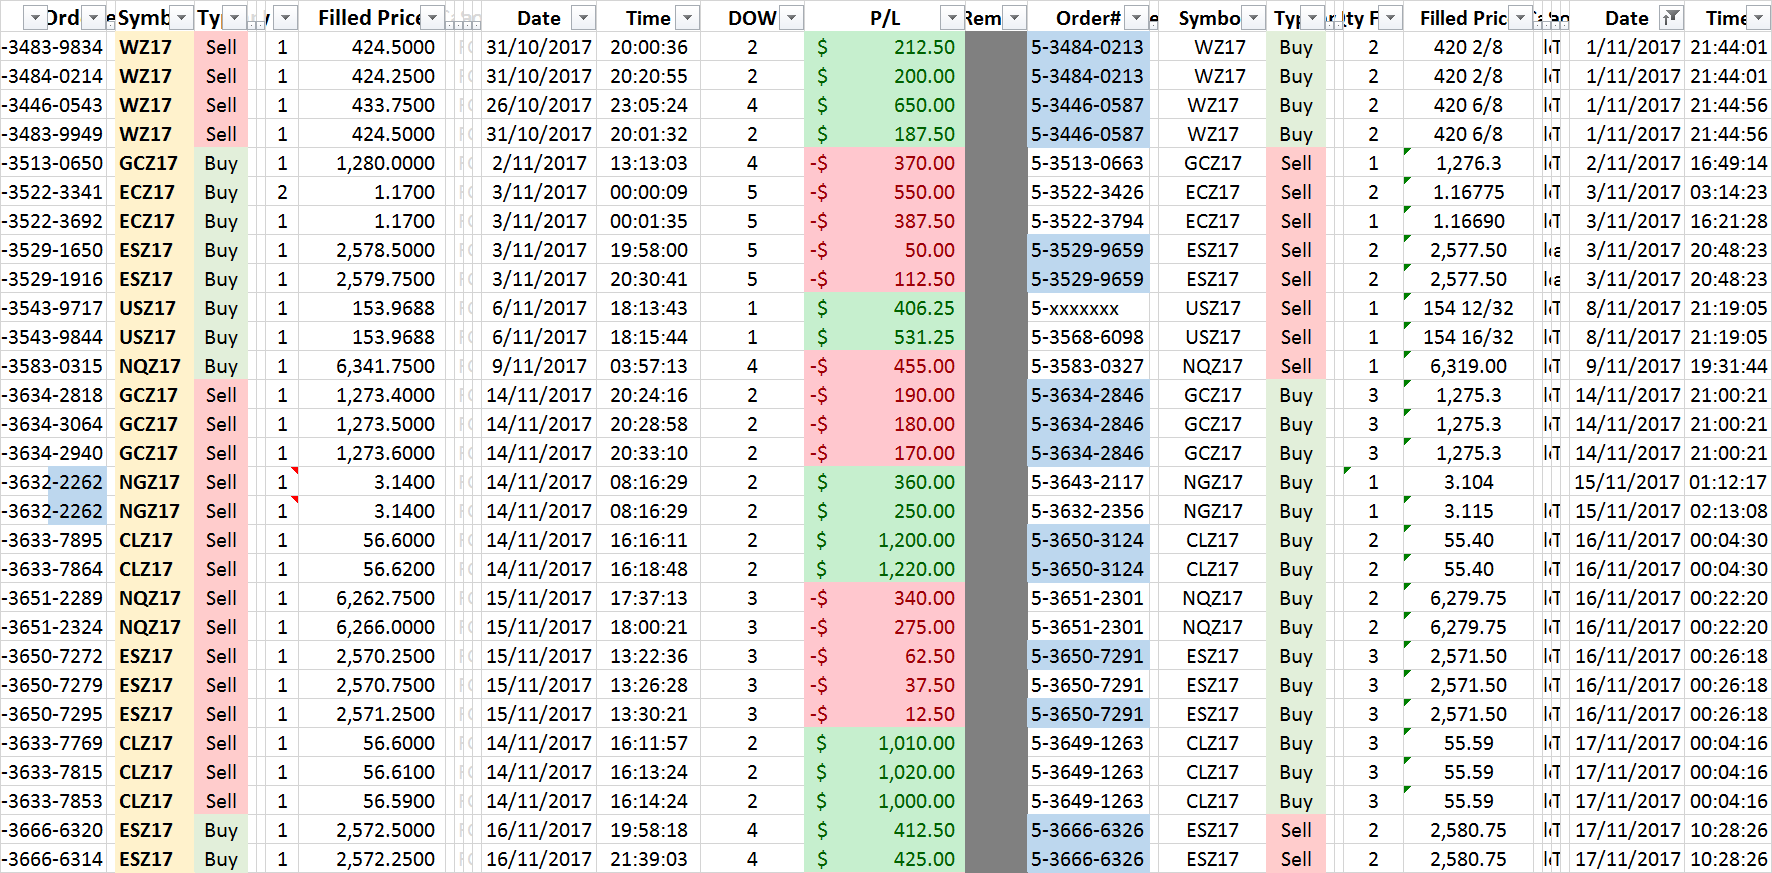This screenshot has width=1772, height=873.
Task: Open the sorted Date column filter icon
Action: (x=1671, y=18)
